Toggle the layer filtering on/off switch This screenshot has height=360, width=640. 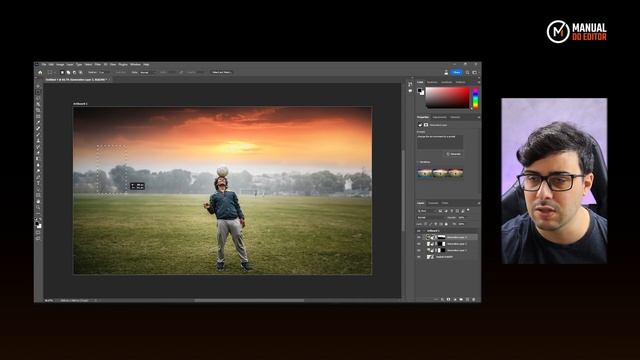[x=468, y=210]
